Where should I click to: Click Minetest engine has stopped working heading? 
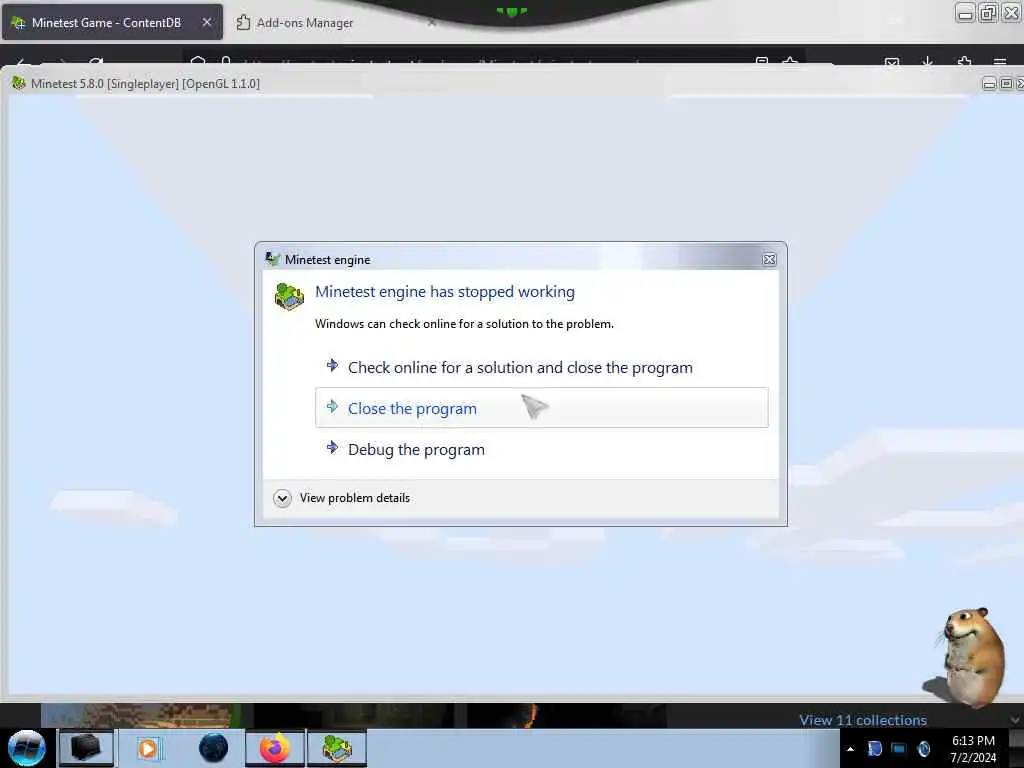(445, 291)
